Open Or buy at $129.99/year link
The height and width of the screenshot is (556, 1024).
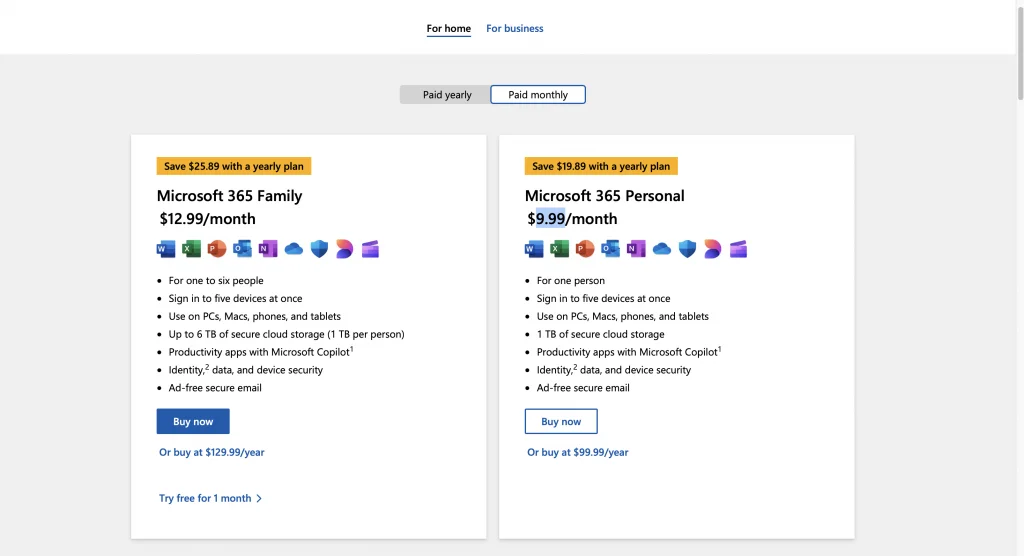point(212,452)
